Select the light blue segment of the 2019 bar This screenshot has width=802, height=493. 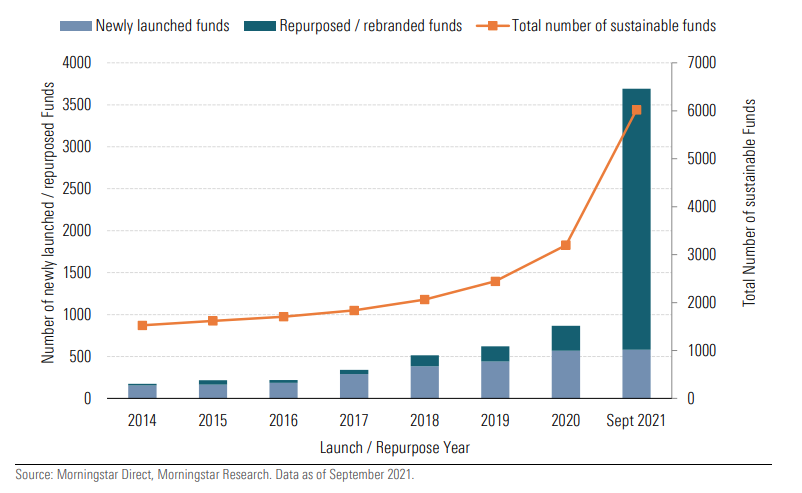click(x=495, y=379)
